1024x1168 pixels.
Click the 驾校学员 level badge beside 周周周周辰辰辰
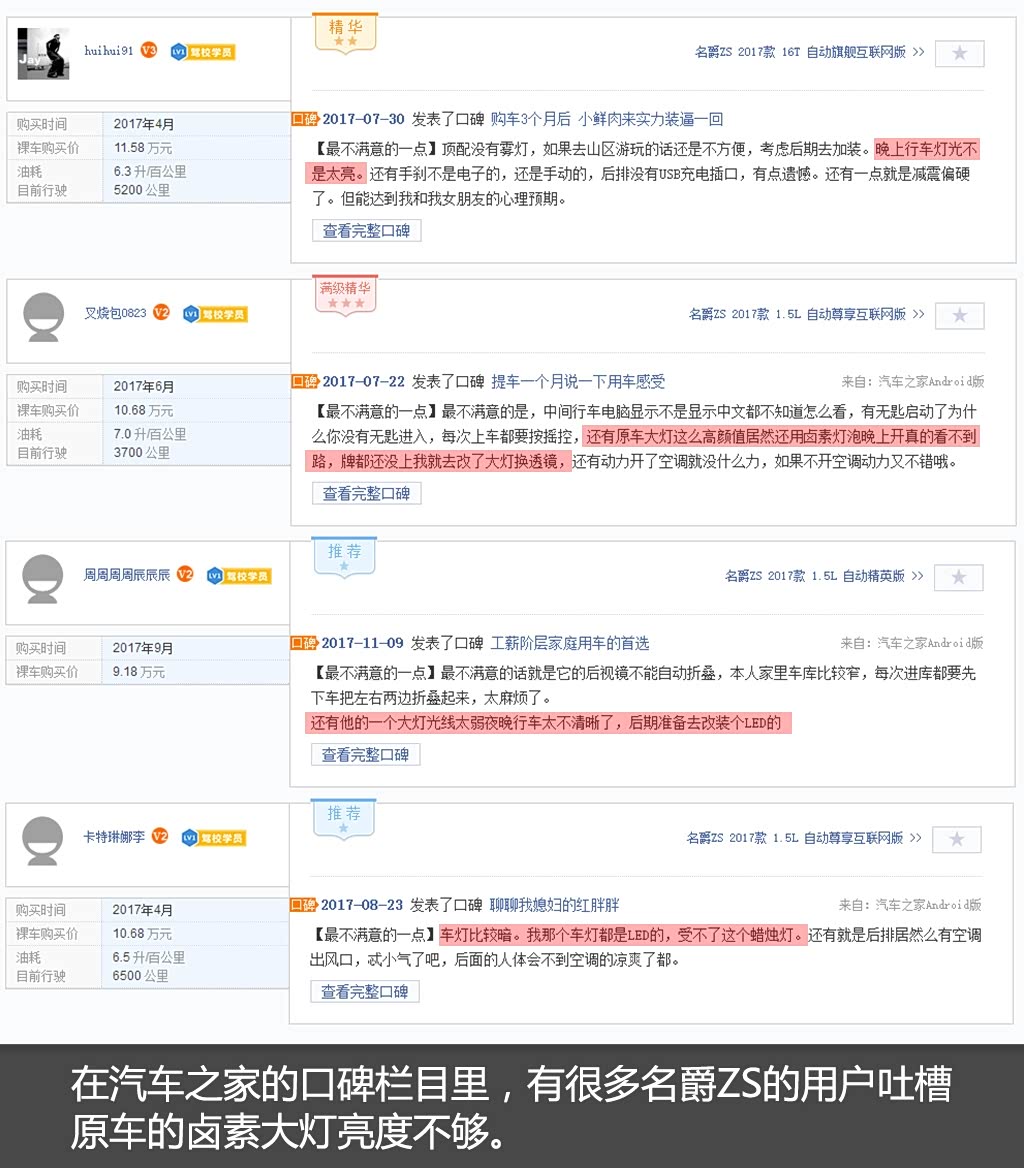pos(239,576)
